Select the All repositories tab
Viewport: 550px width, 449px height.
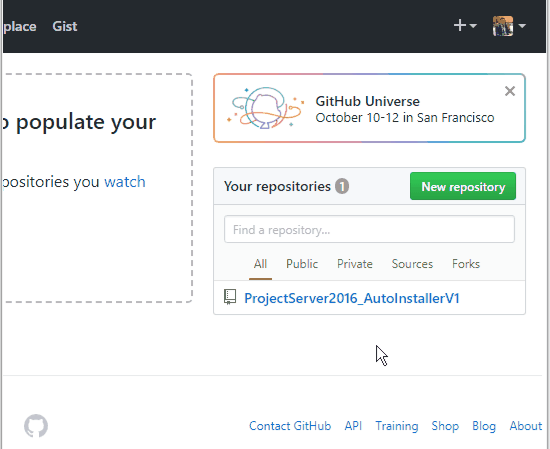260,264
